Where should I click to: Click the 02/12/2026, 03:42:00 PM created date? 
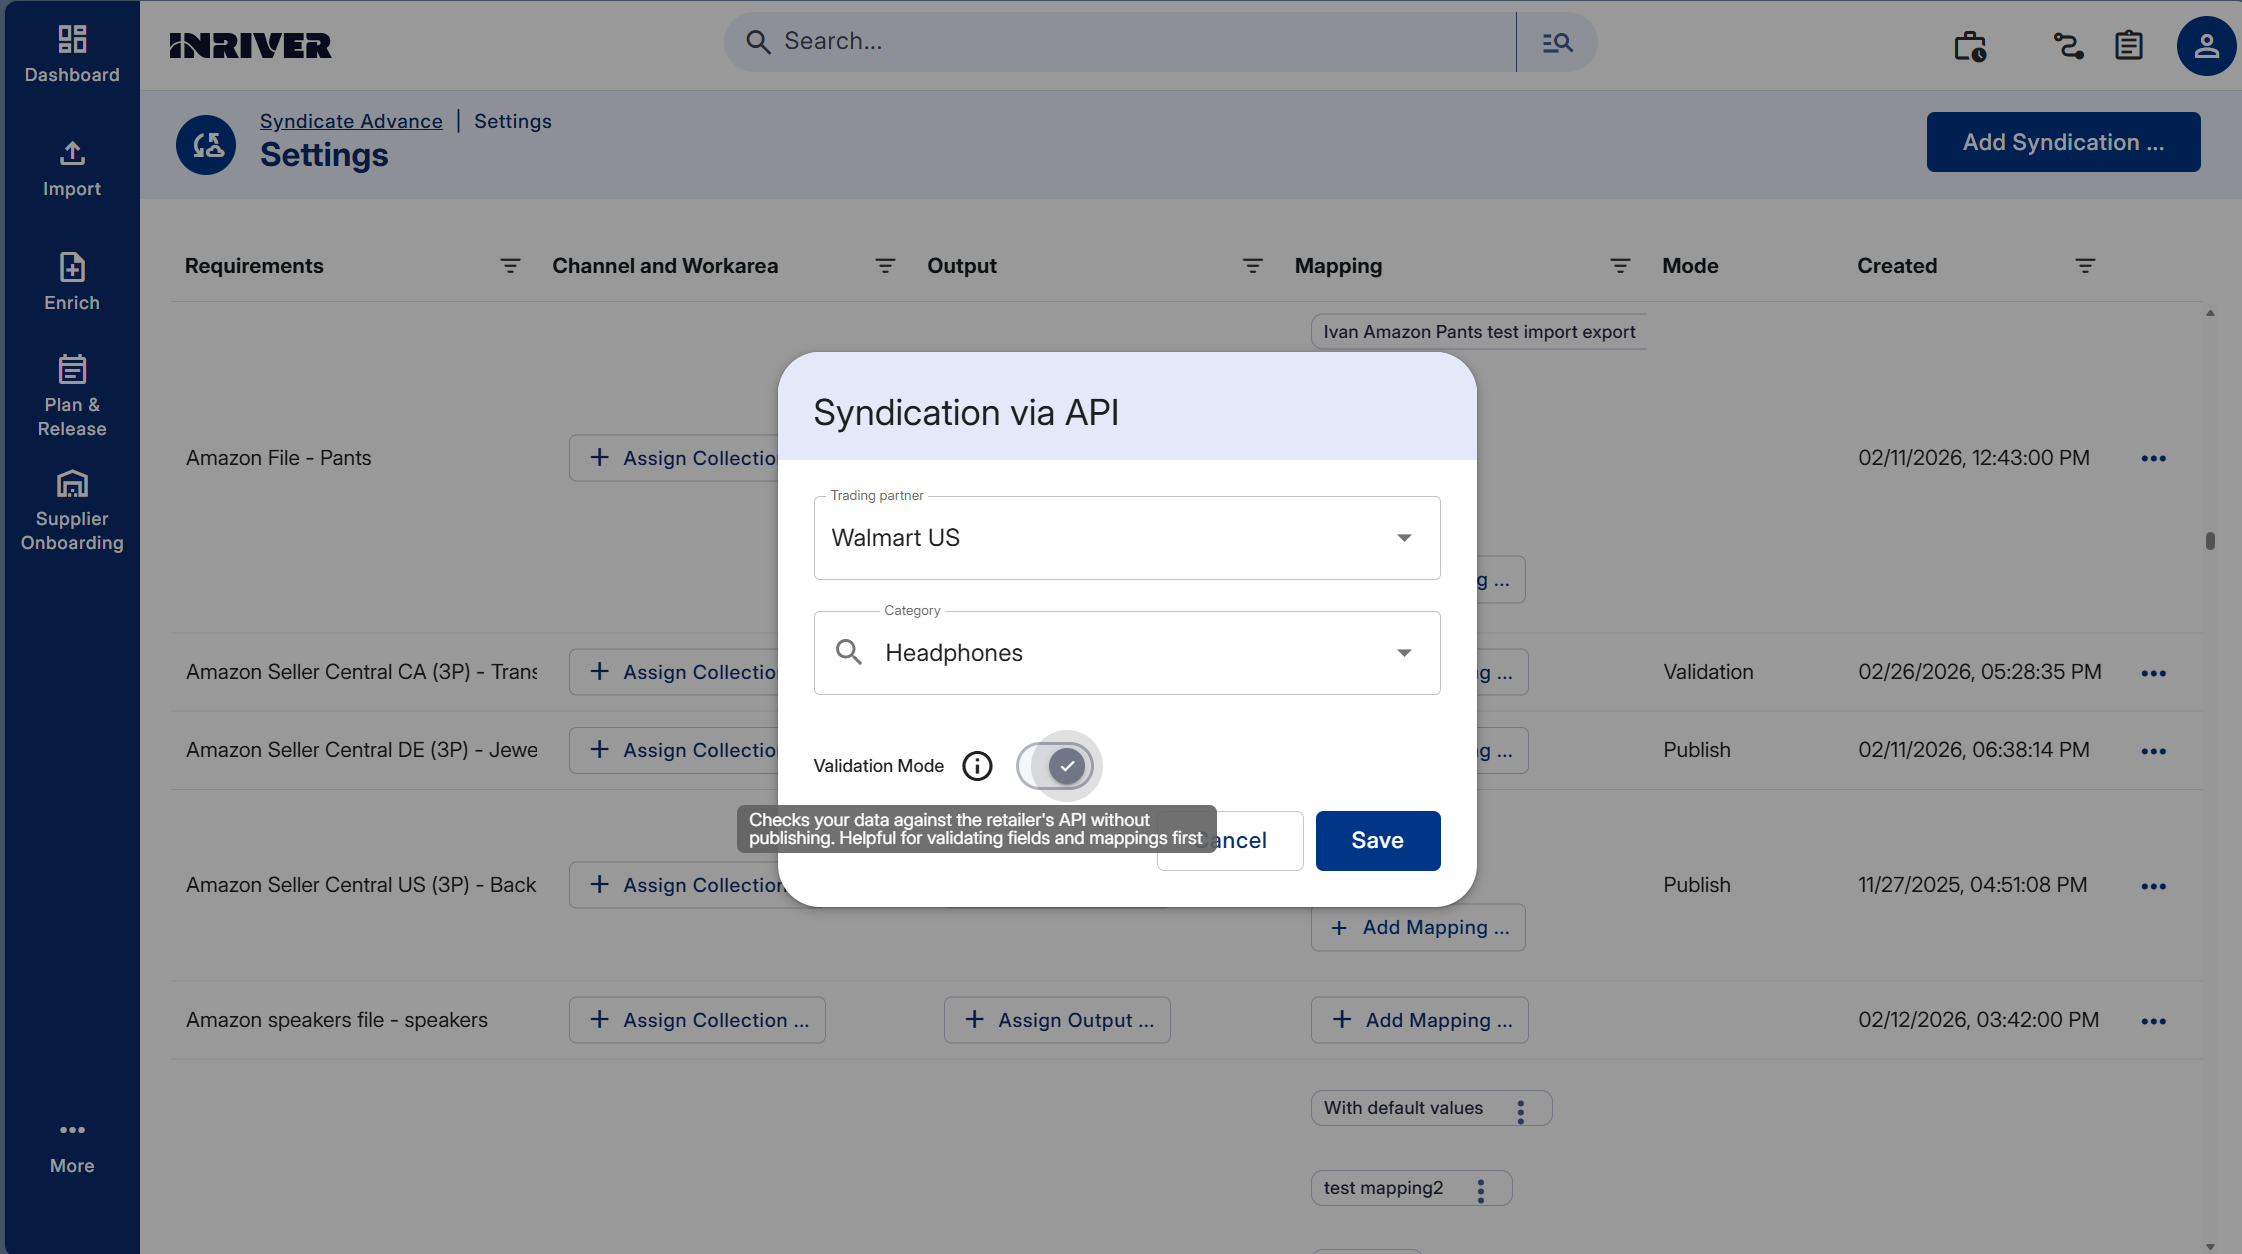point(1978,1020)
